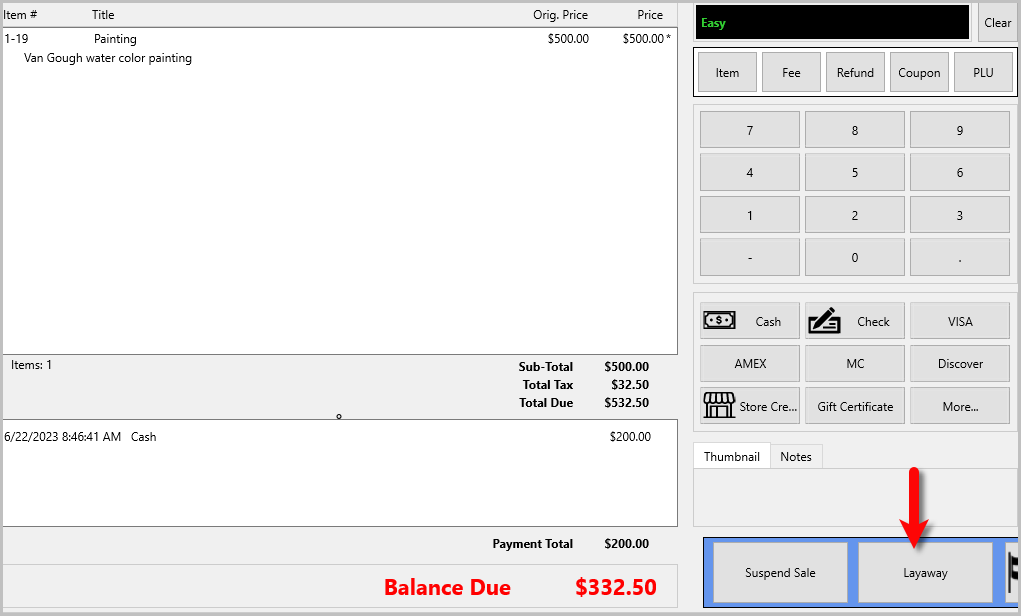The image size is (1021, 616).
Task: Select item row 1-19 Painting
Action: pyautogui.click(x=339, y=38)
